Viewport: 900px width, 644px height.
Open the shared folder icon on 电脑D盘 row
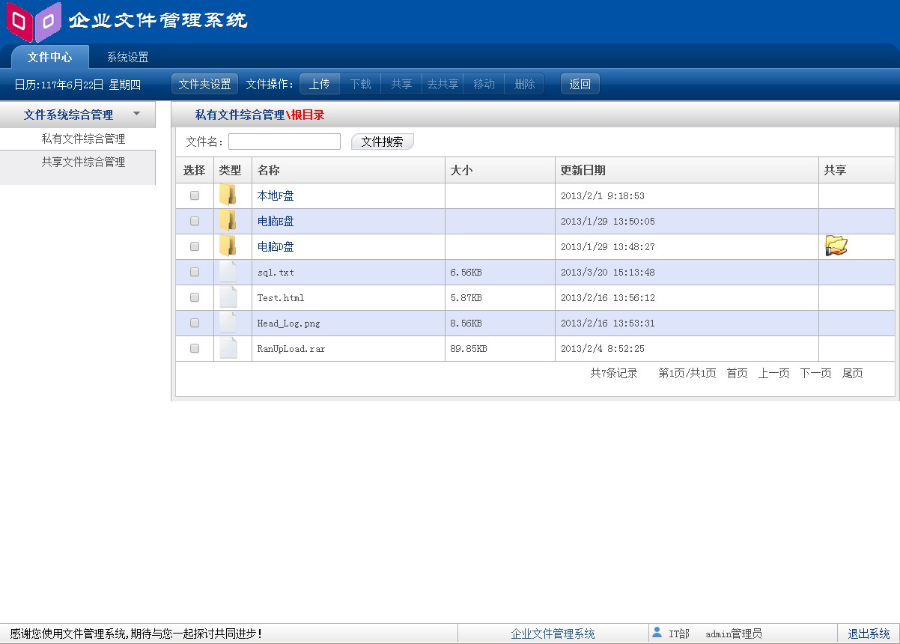click(837, 245)
